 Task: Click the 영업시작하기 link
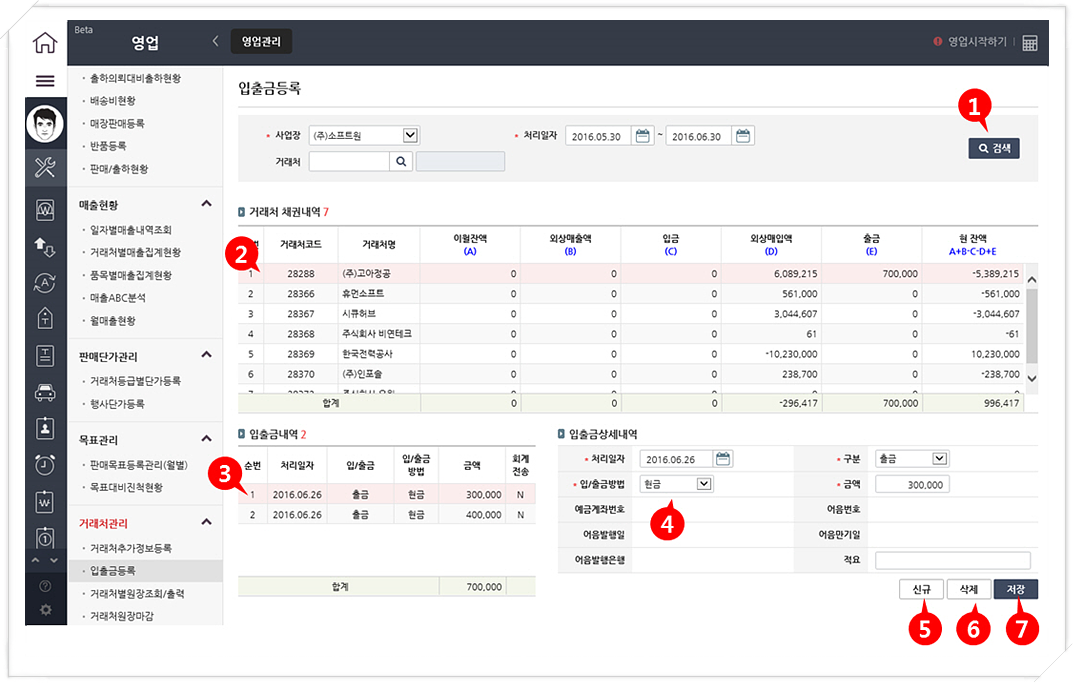point(977,42)
